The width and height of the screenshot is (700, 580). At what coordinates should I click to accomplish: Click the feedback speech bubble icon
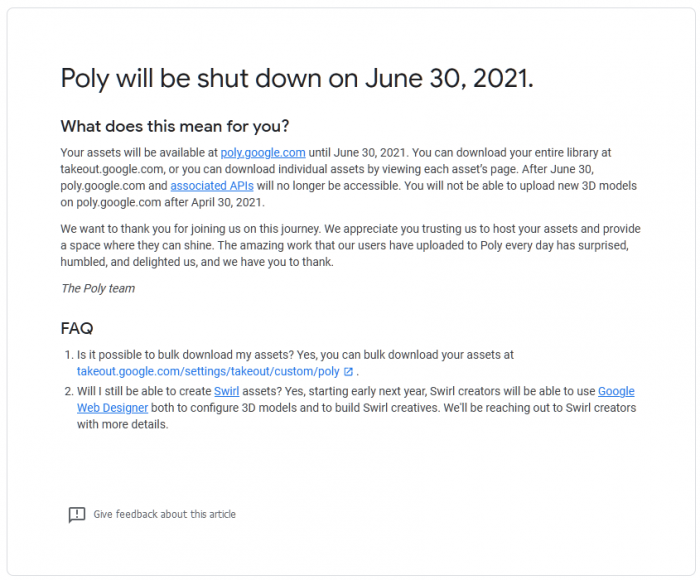coord(77,515)
